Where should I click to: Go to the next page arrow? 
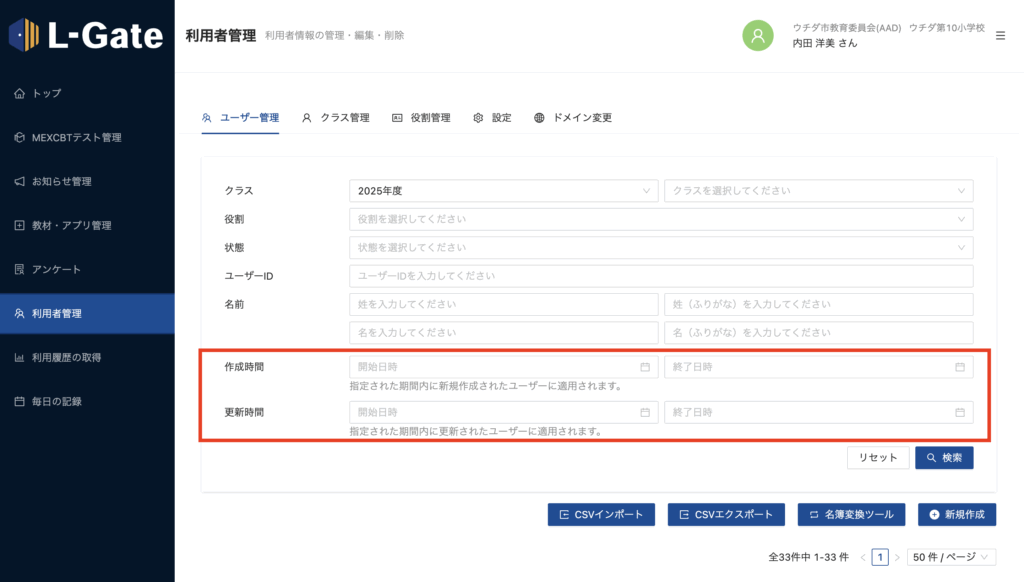[897, 557]
